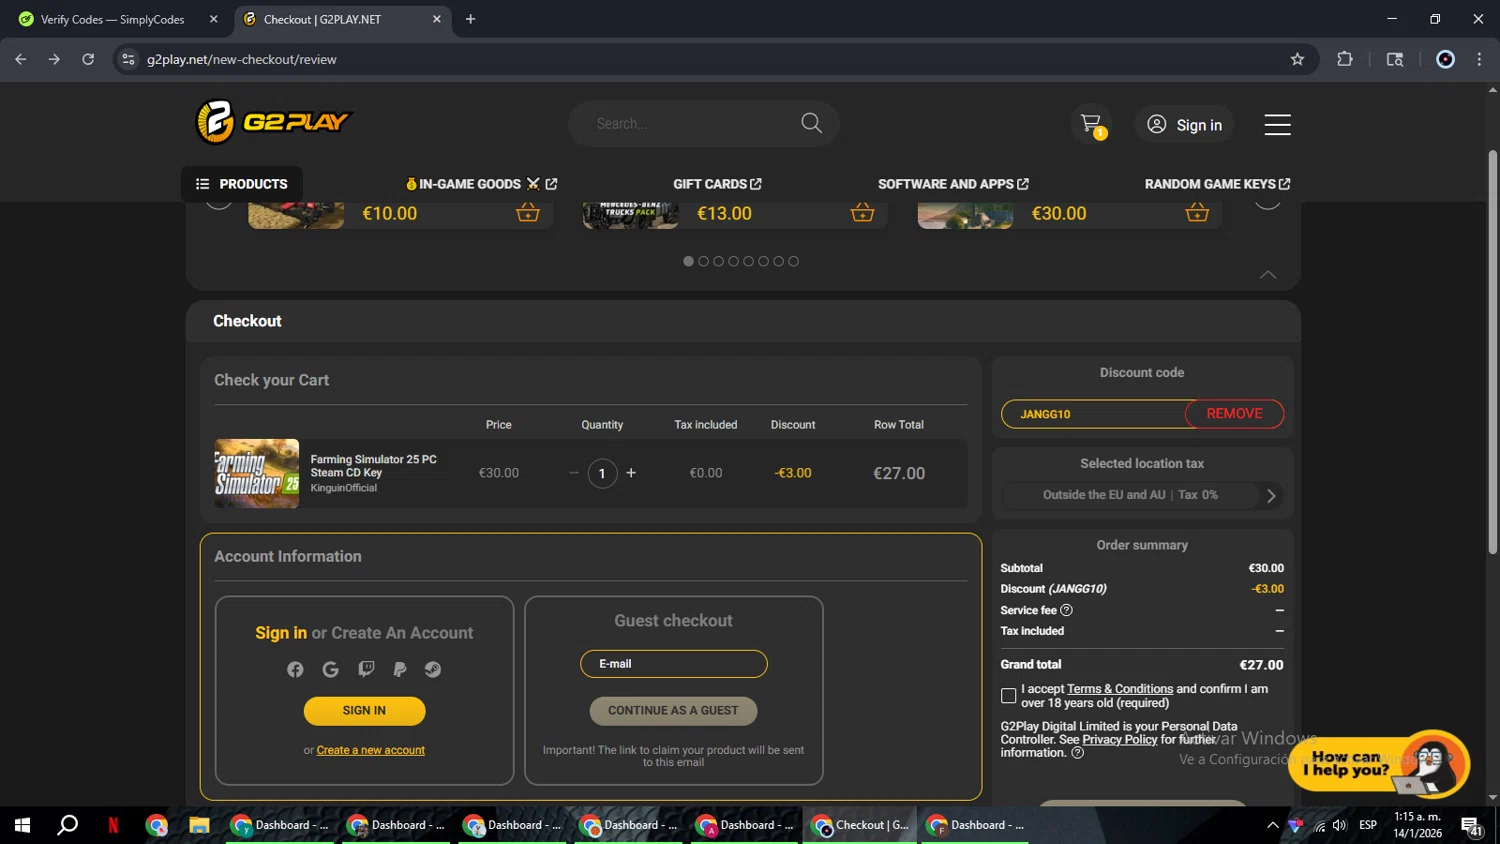Click Service fee help question icon
This screenshot has height=844, width=1500.
tap(1066, 610)
